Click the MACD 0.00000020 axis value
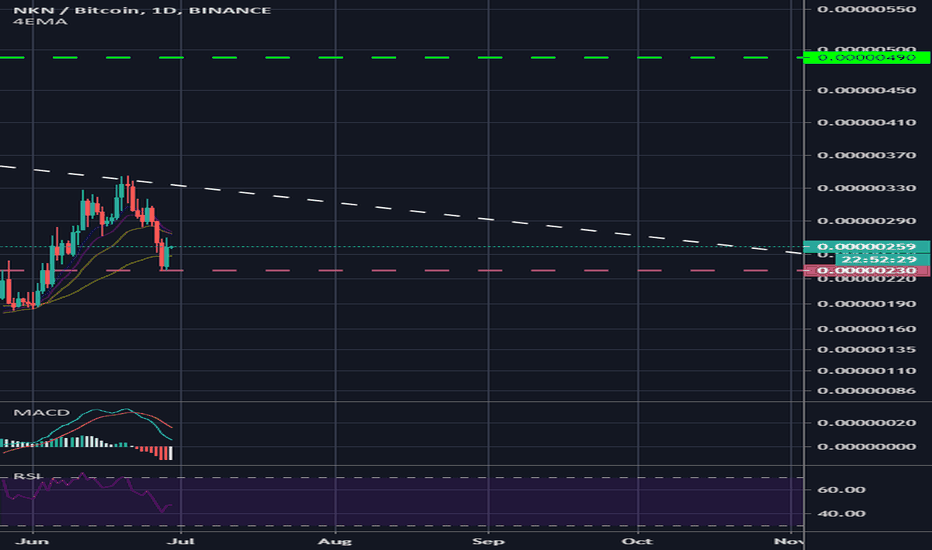 click(x=866, y=423)
